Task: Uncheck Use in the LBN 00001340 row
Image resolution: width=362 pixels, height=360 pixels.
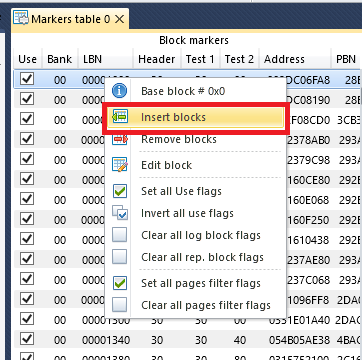Action: coord(27,339)
